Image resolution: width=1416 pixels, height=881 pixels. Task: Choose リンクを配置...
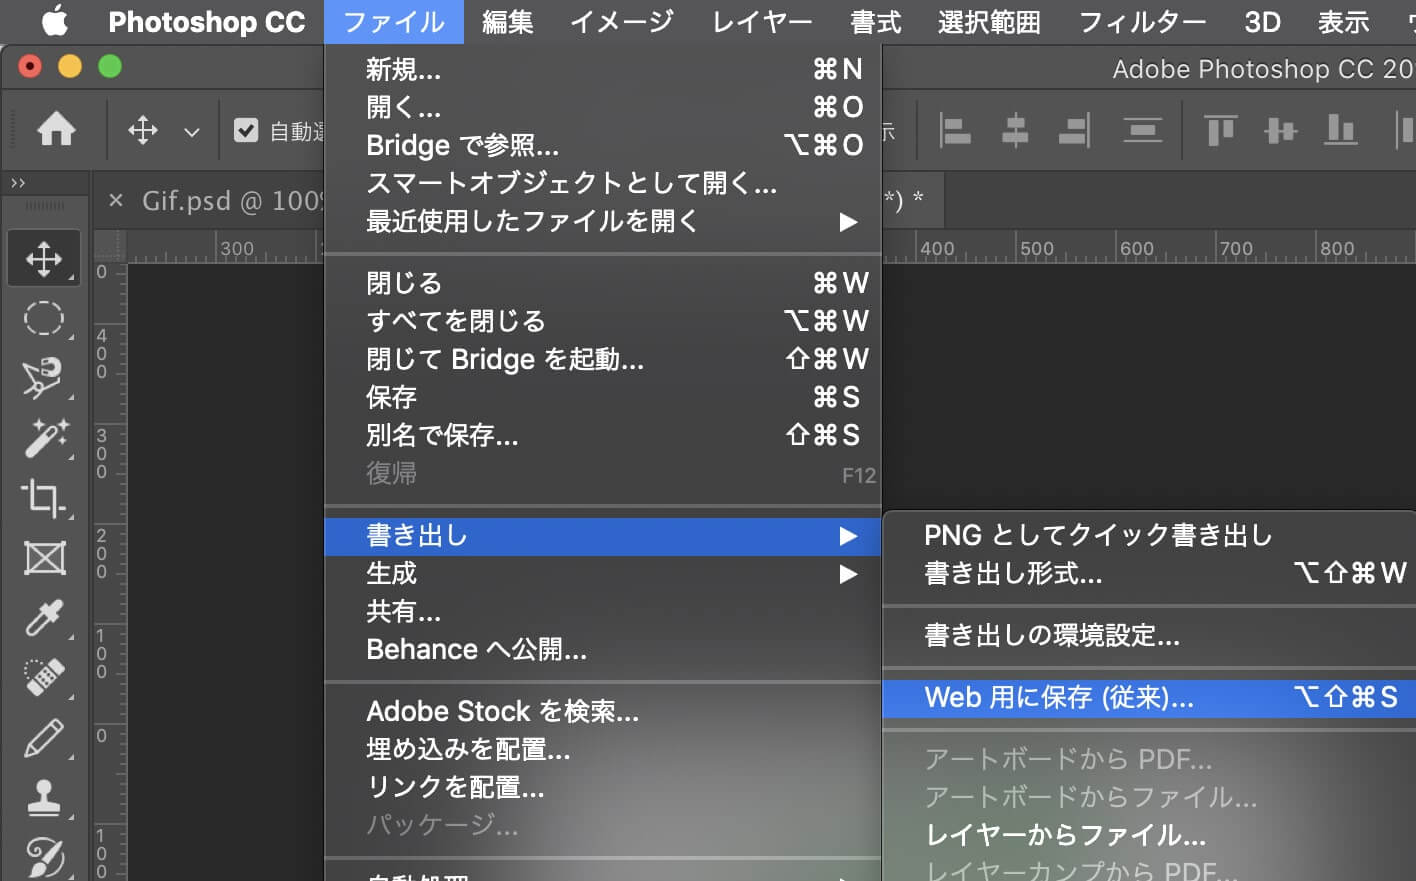(x=602, y=788)
